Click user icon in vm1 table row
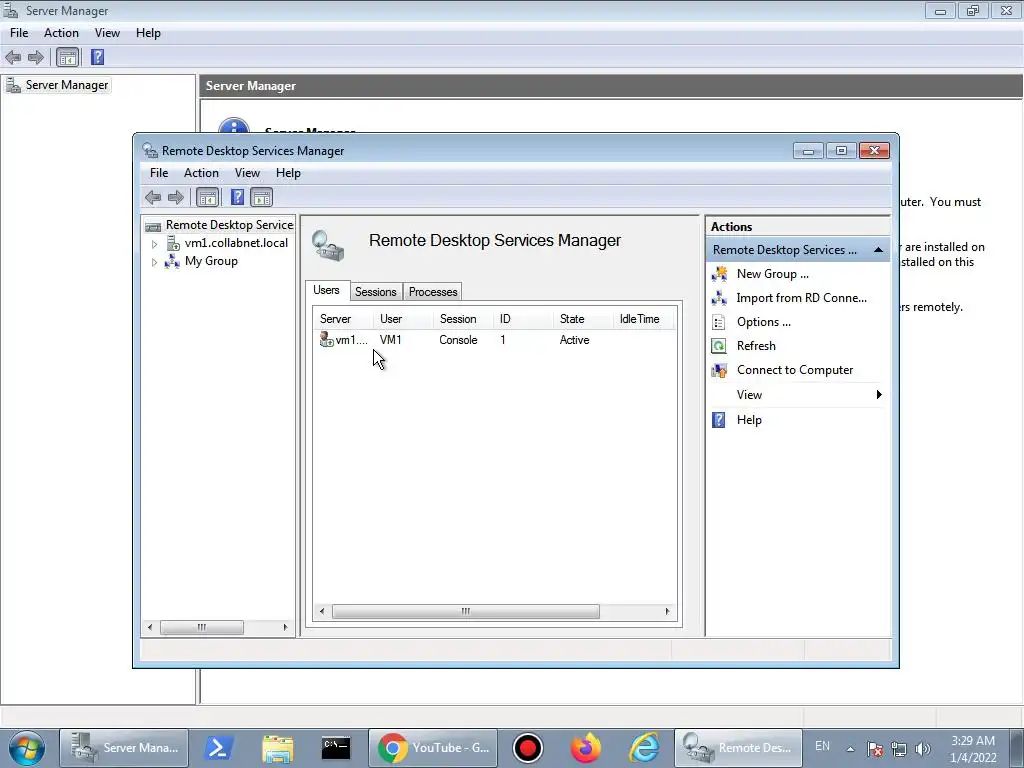 point(327,340)
